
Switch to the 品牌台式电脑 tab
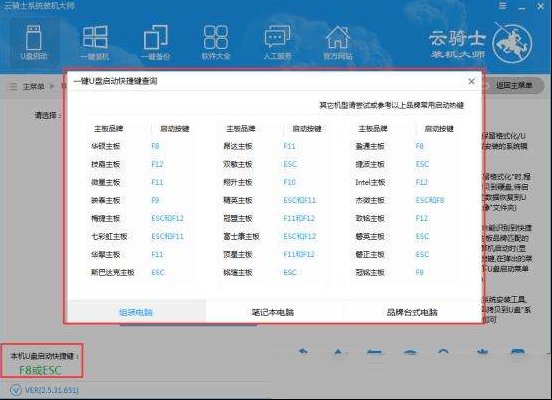tap(412, 312)
